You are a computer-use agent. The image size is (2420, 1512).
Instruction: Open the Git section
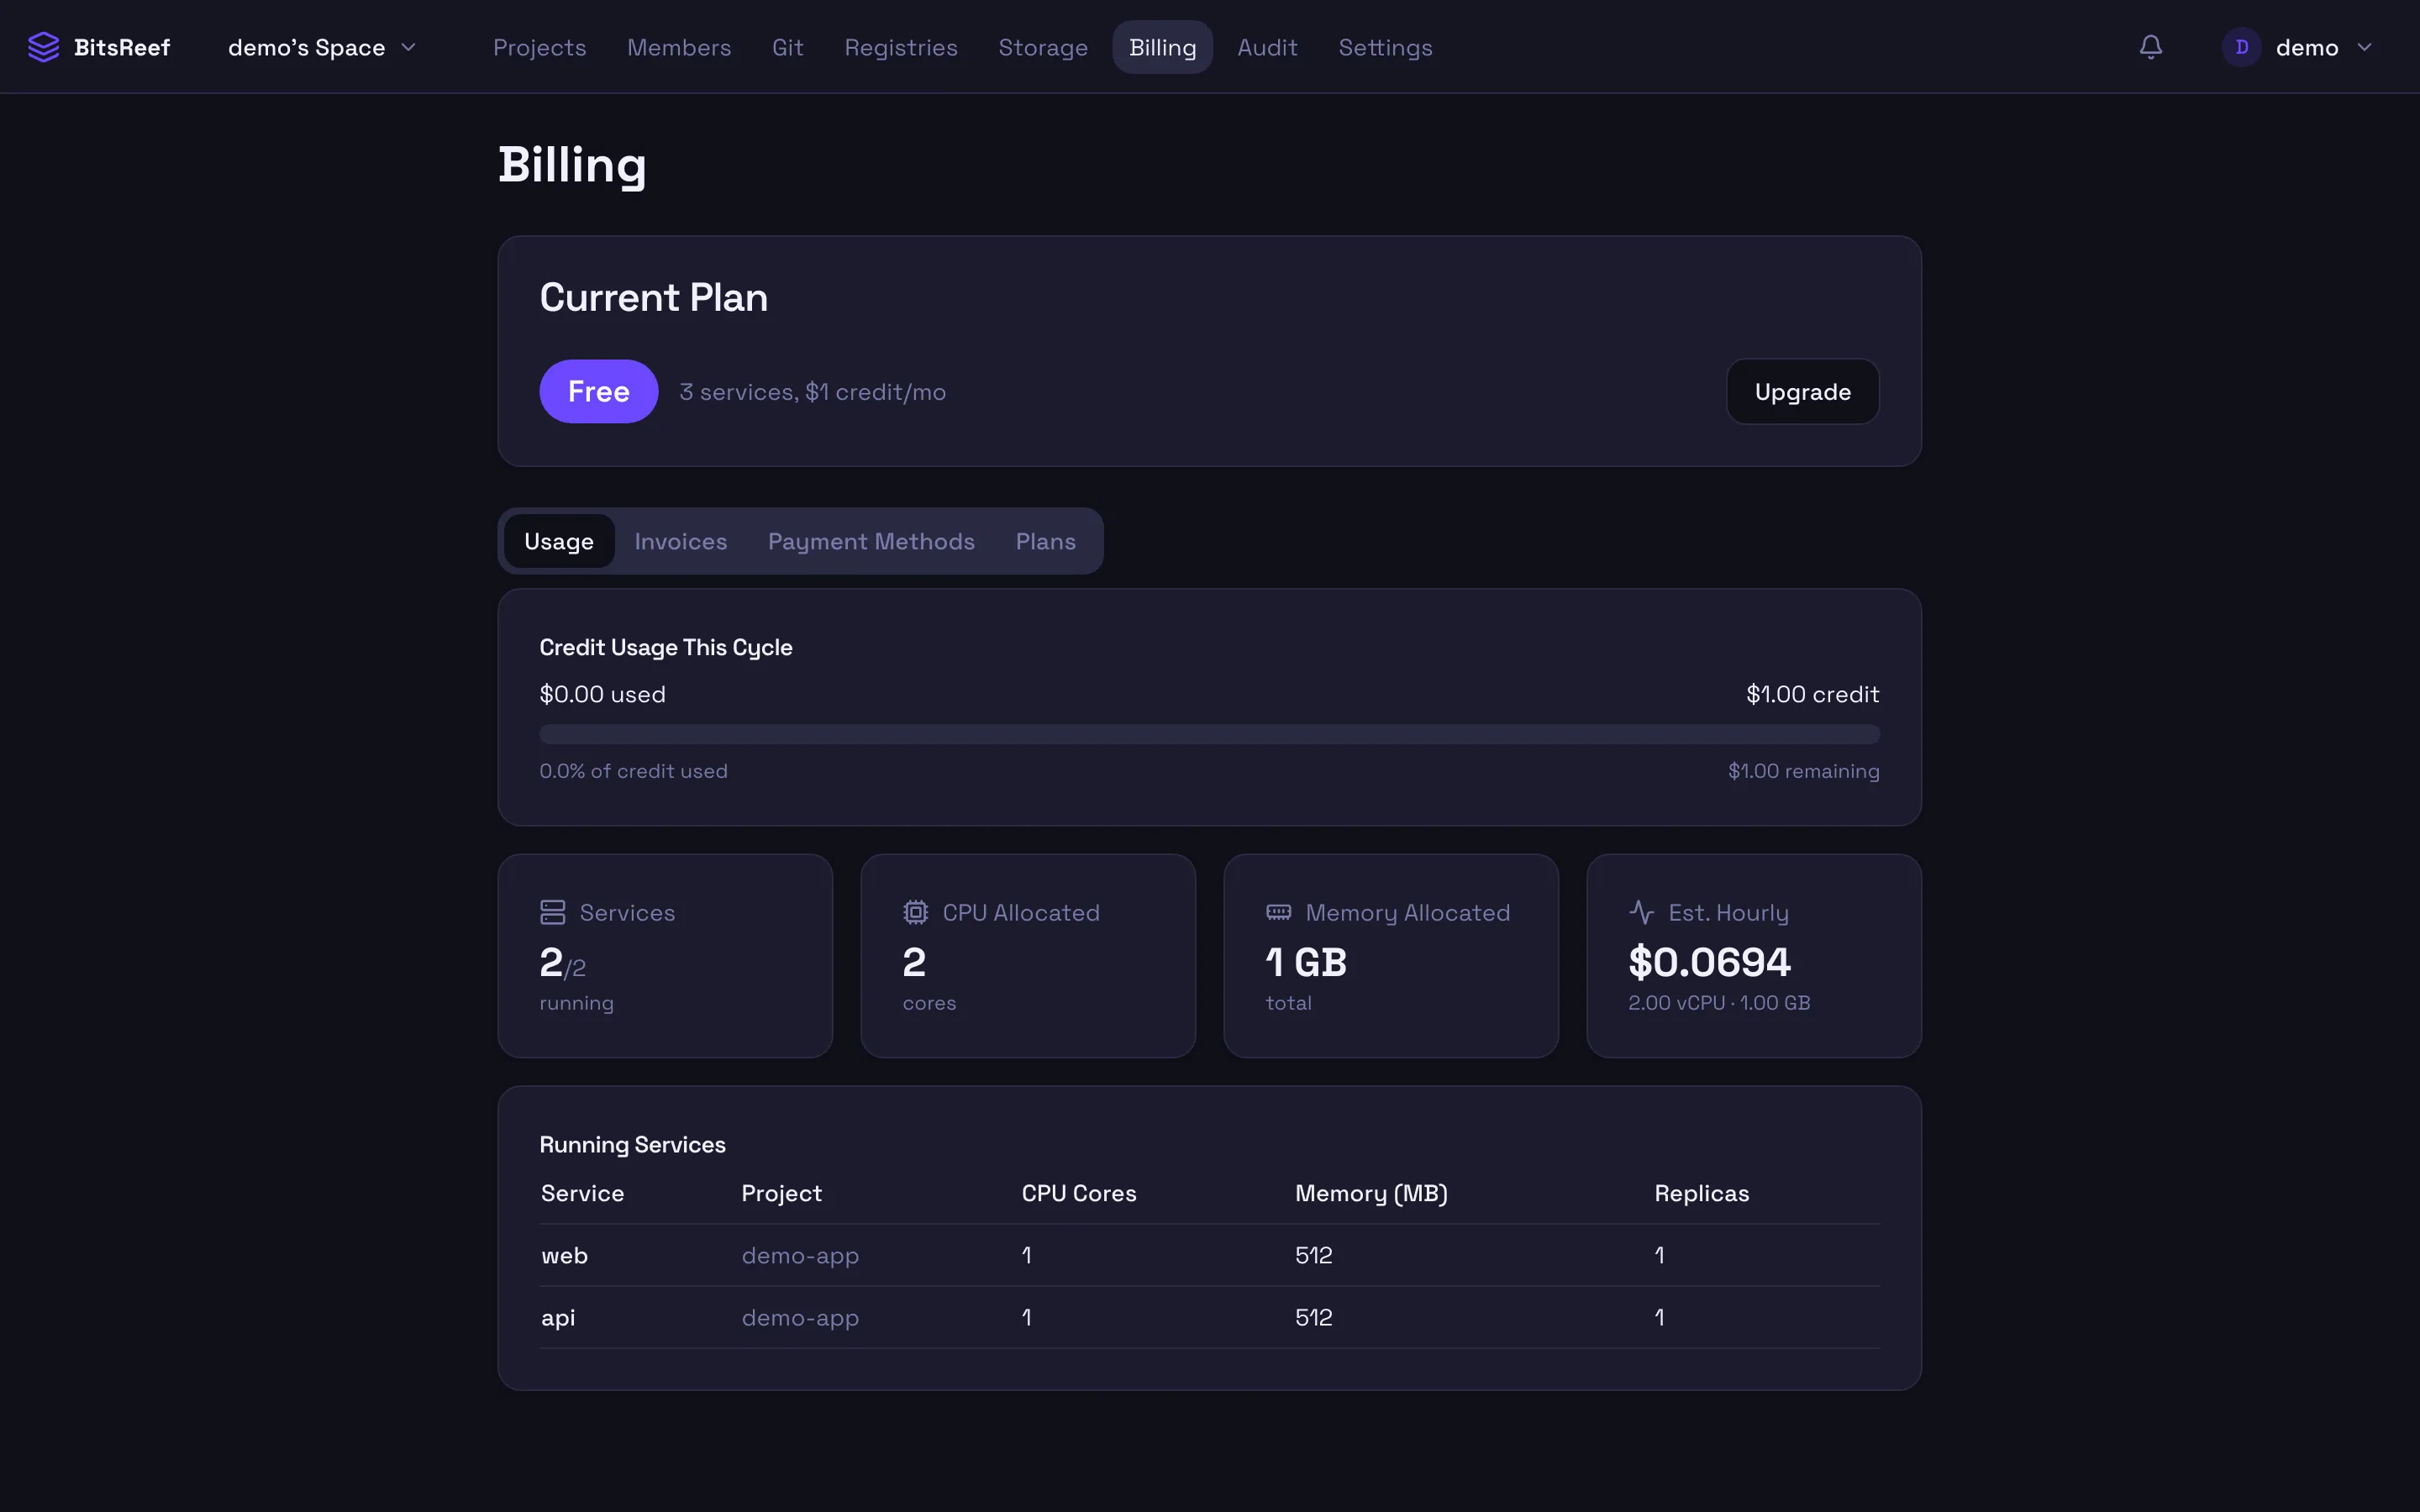pos(788,47)
